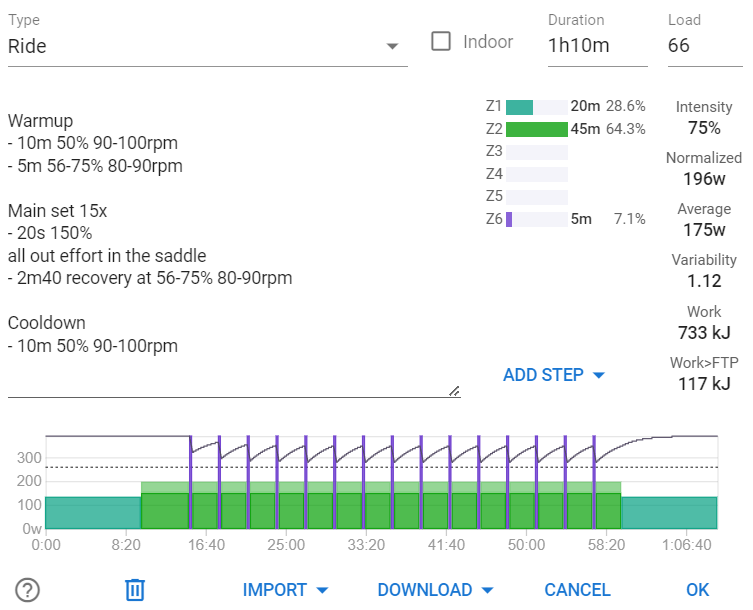Viewport: 753px width, 610px height.
Task: Edit the Load field value 66
Action: [704, 46]
